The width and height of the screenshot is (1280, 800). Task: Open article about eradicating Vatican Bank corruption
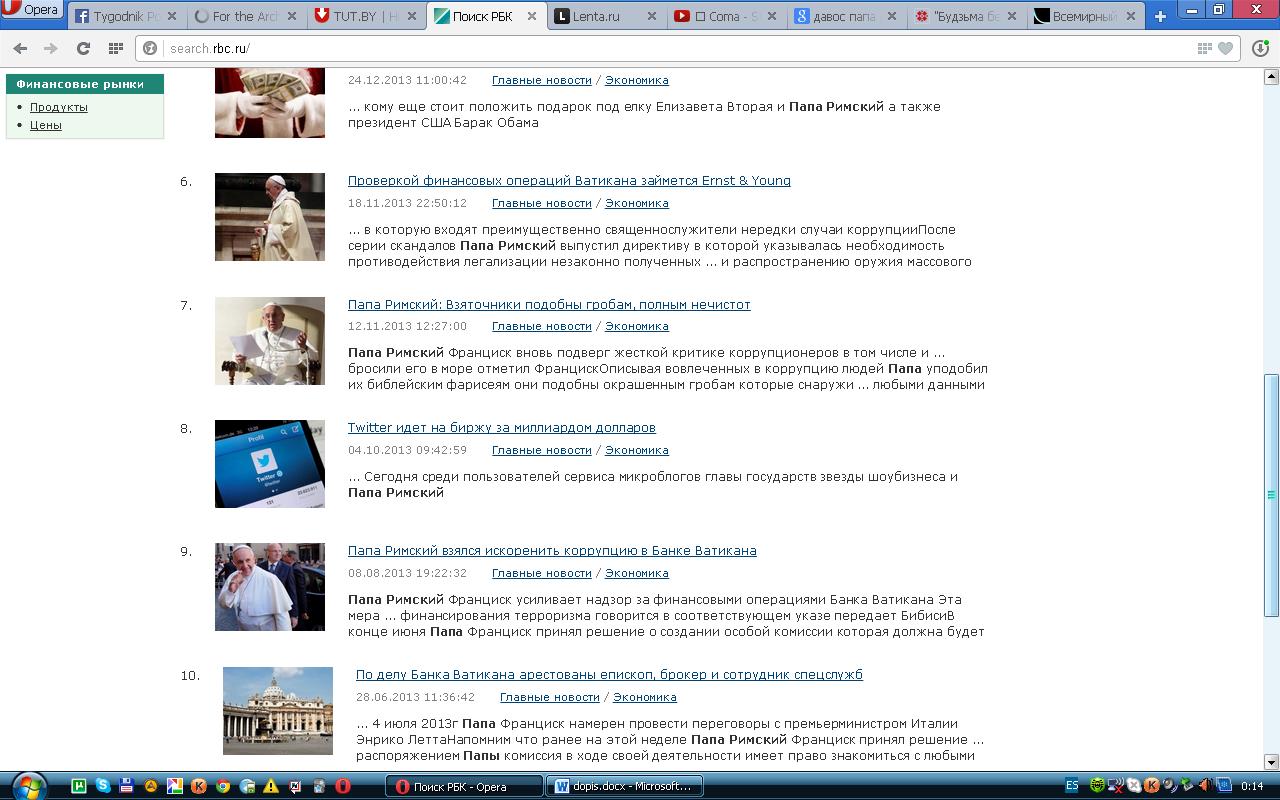552,551
